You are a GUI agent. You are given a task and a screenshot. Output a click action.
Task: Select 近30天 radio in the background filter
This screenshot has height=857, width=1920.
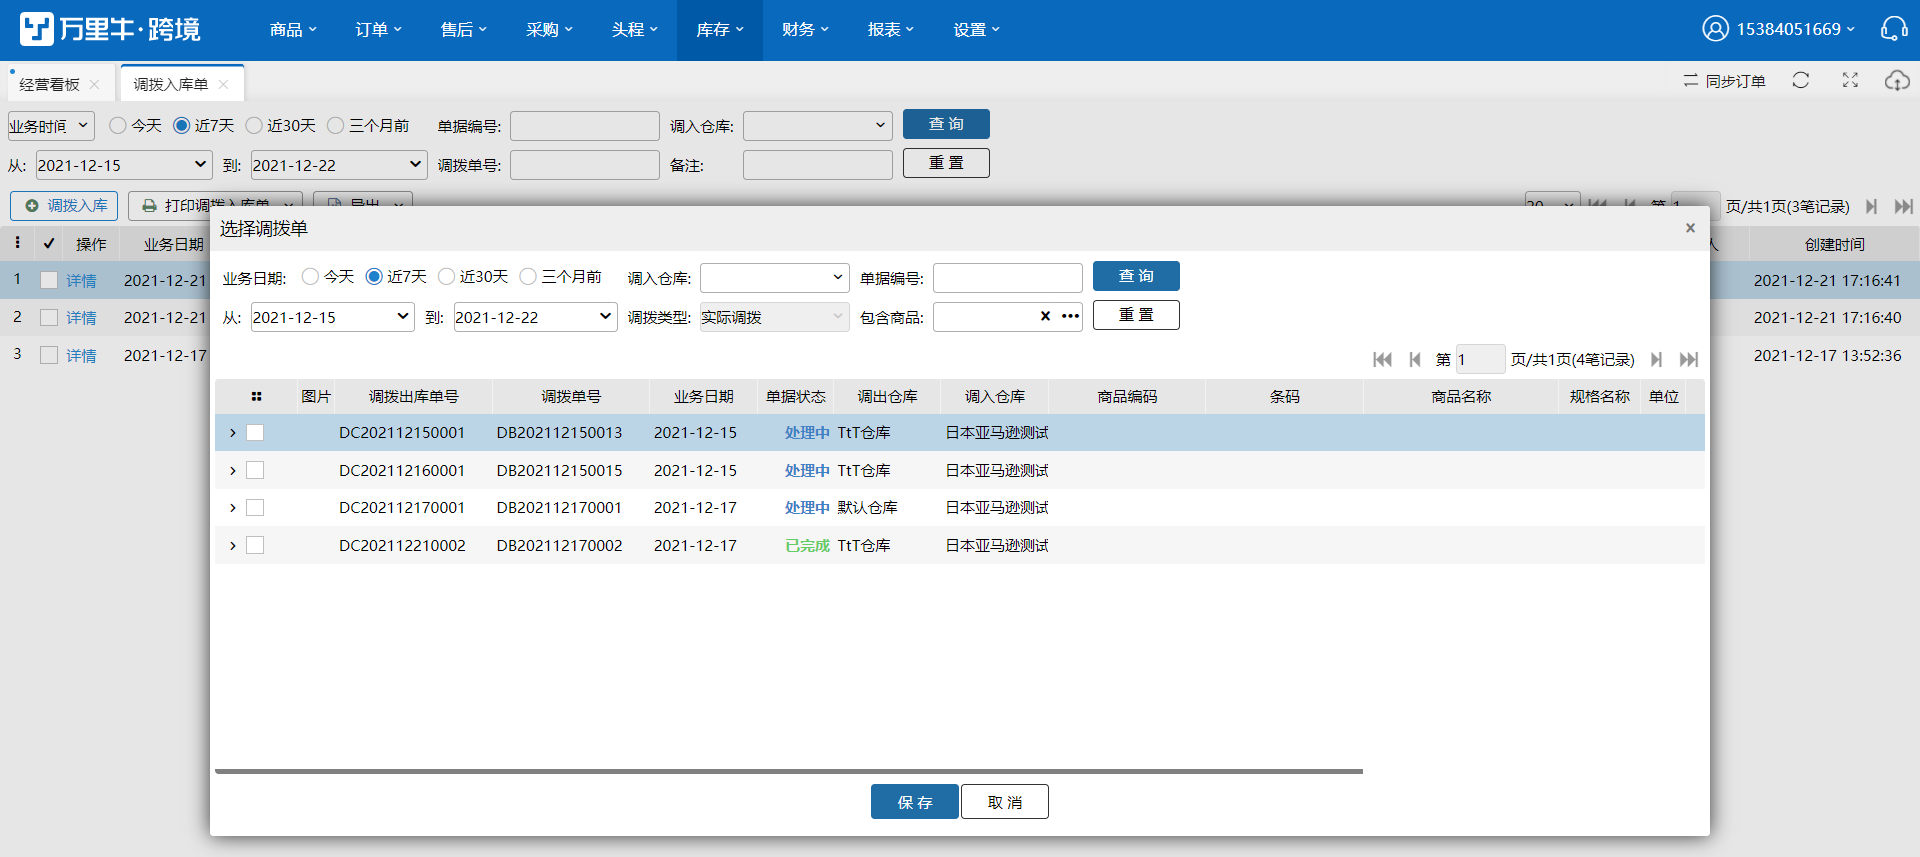point(254,125)
